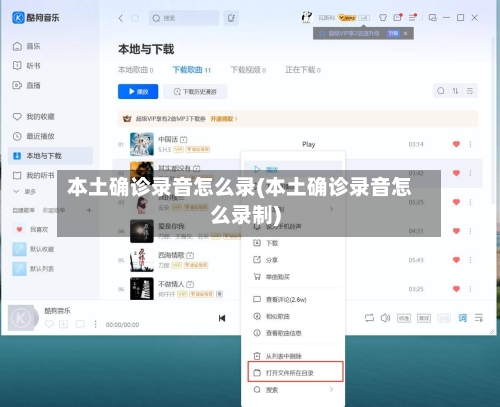Click the 中国话 album cover
Image resolution: width=500 pixels, height=407 pixels.
coord(142,144)
